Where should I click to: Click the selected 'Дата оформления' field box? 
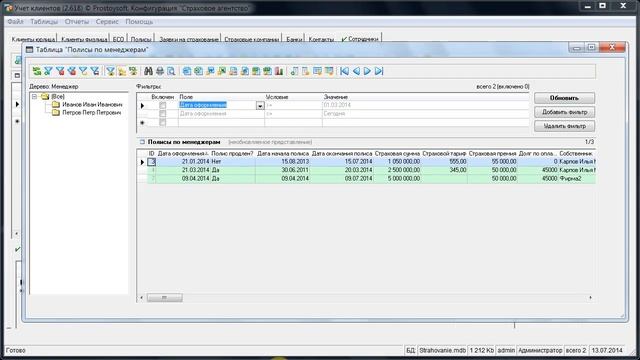(x=218, y=105)
